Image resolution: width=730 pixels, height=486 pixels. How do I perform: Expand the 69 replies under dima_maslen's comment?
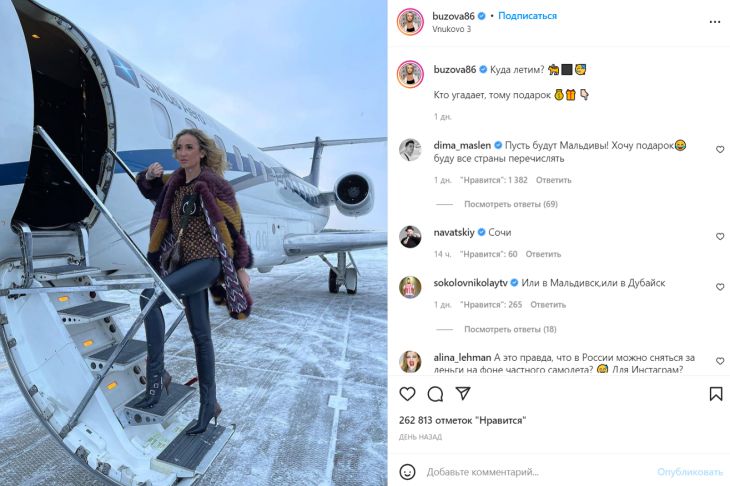point(511,204)
